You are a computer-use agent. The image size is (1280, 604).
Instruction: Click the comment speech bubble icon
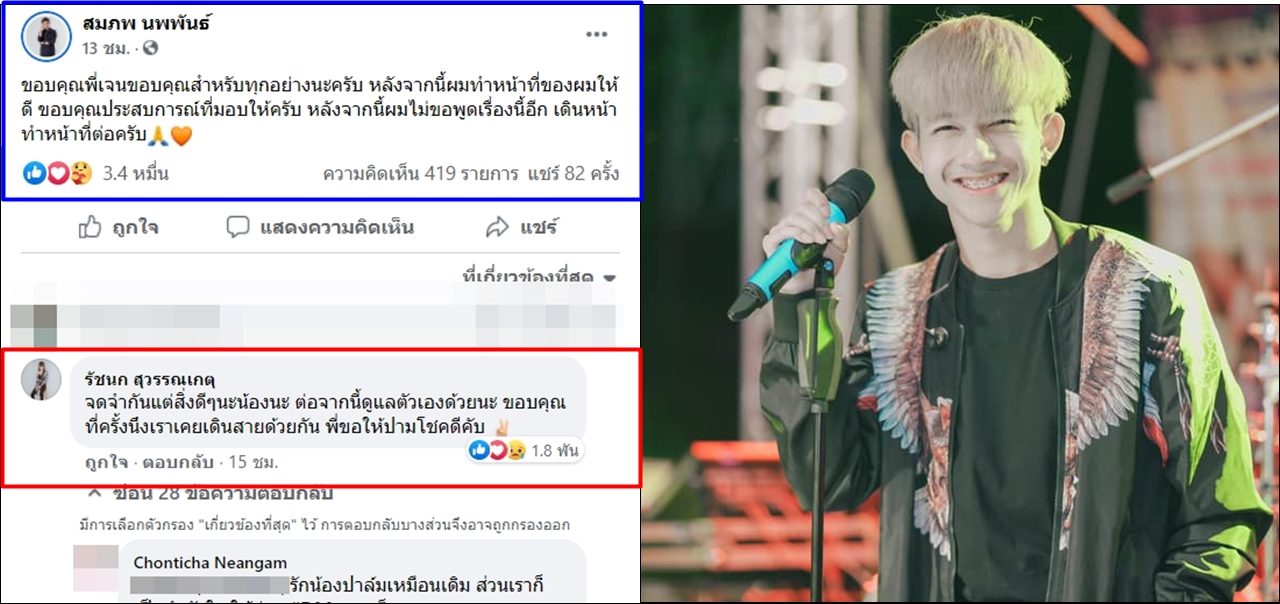[x=237, y=227]
